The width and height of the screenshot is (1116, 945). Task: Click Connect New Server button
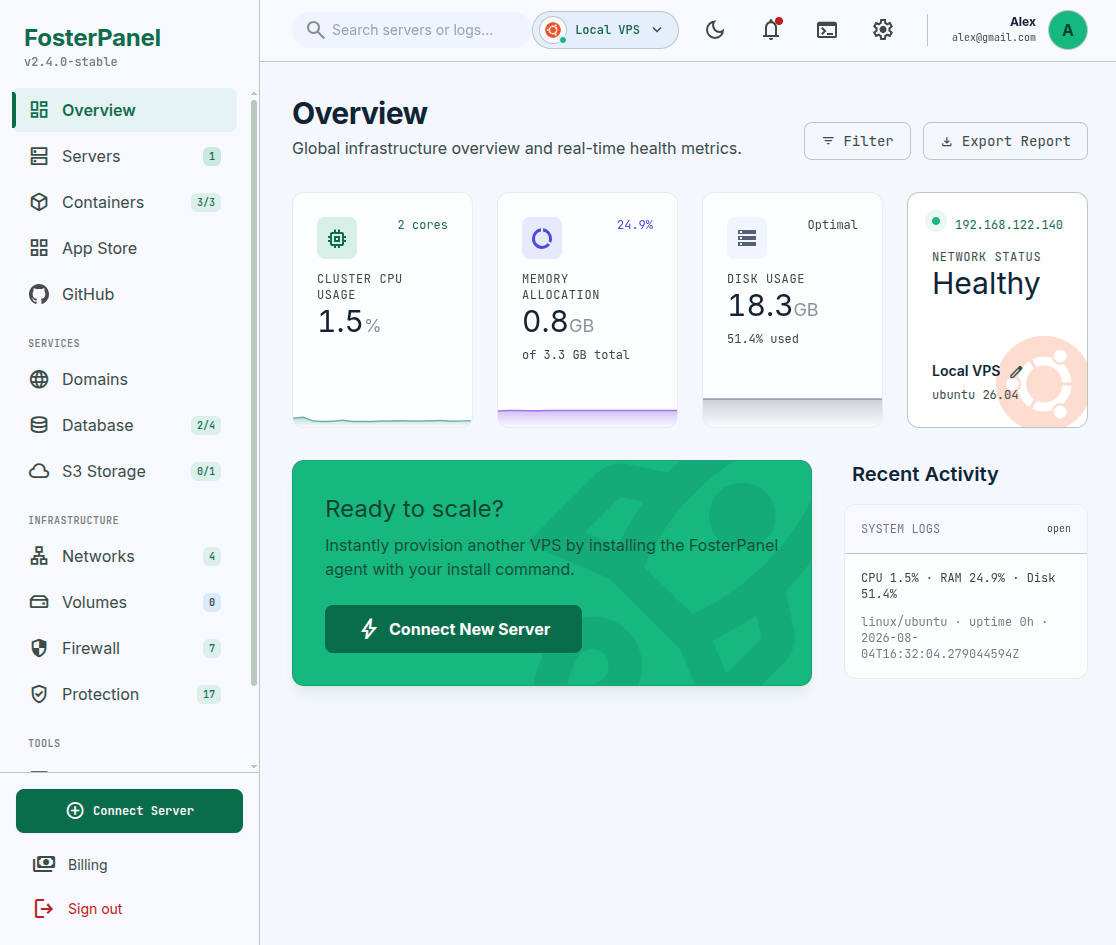click(453, 629)
